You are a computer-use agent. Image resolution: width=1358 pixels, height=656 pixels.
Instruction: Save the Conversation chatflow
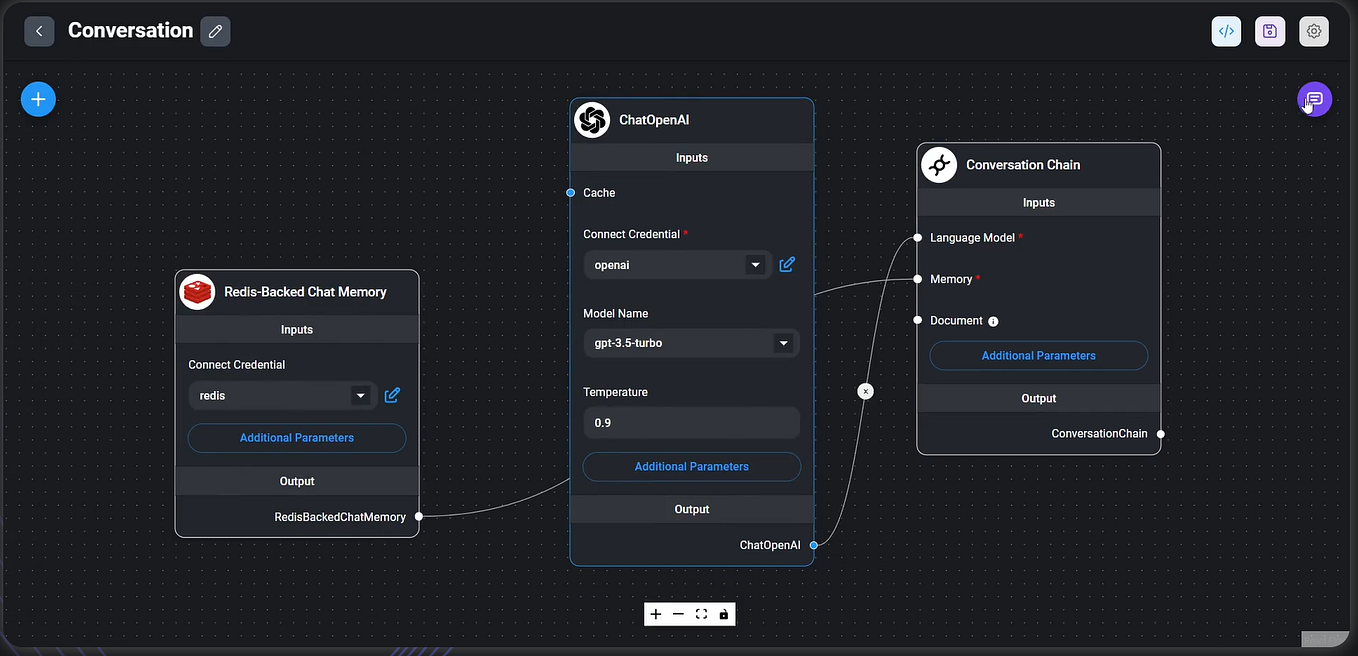pos(1270,31)
